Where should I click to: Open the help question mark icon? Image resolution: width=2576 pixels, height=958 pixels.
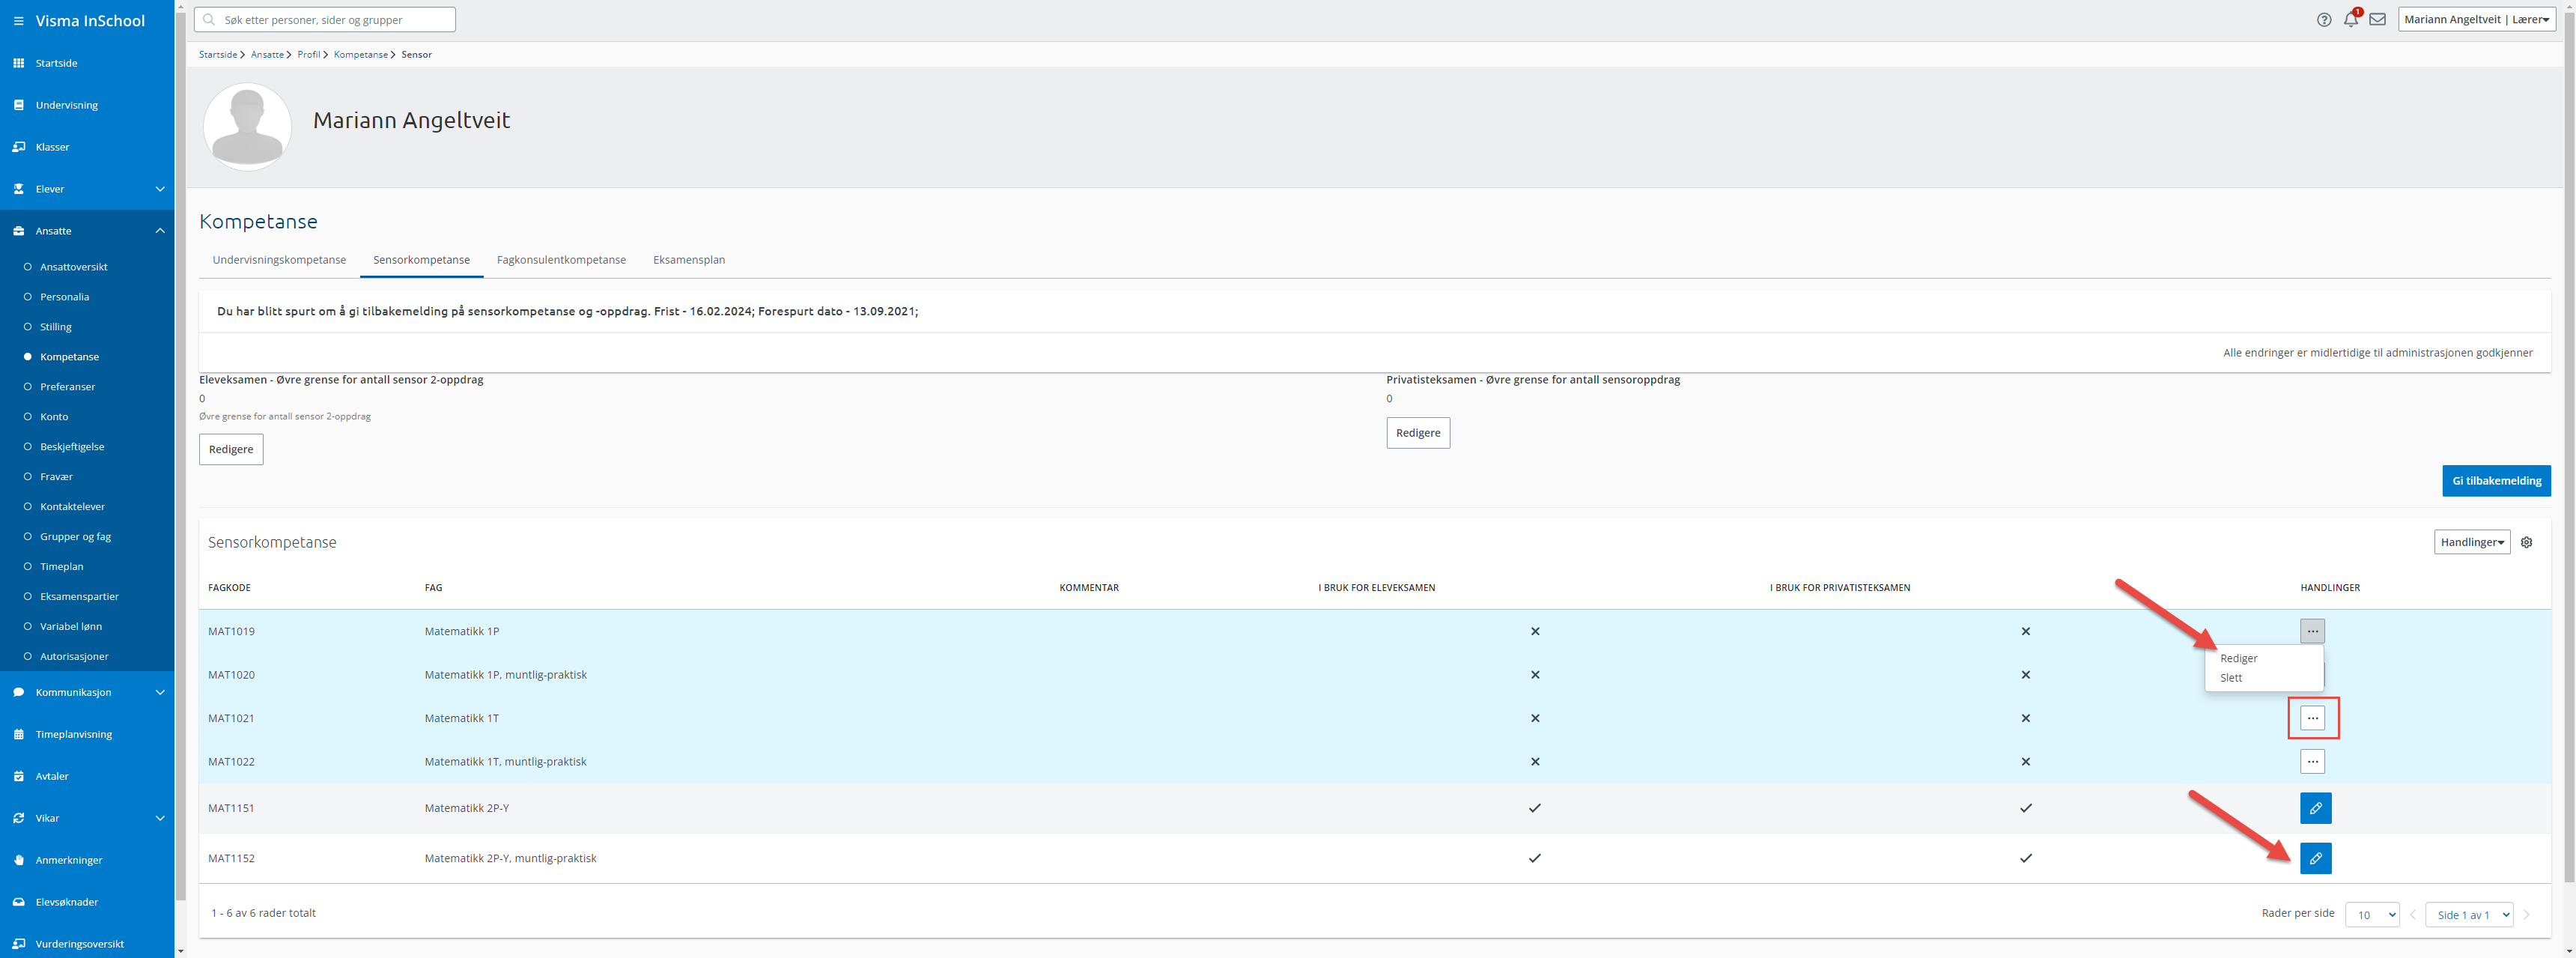coord(2324,20)
